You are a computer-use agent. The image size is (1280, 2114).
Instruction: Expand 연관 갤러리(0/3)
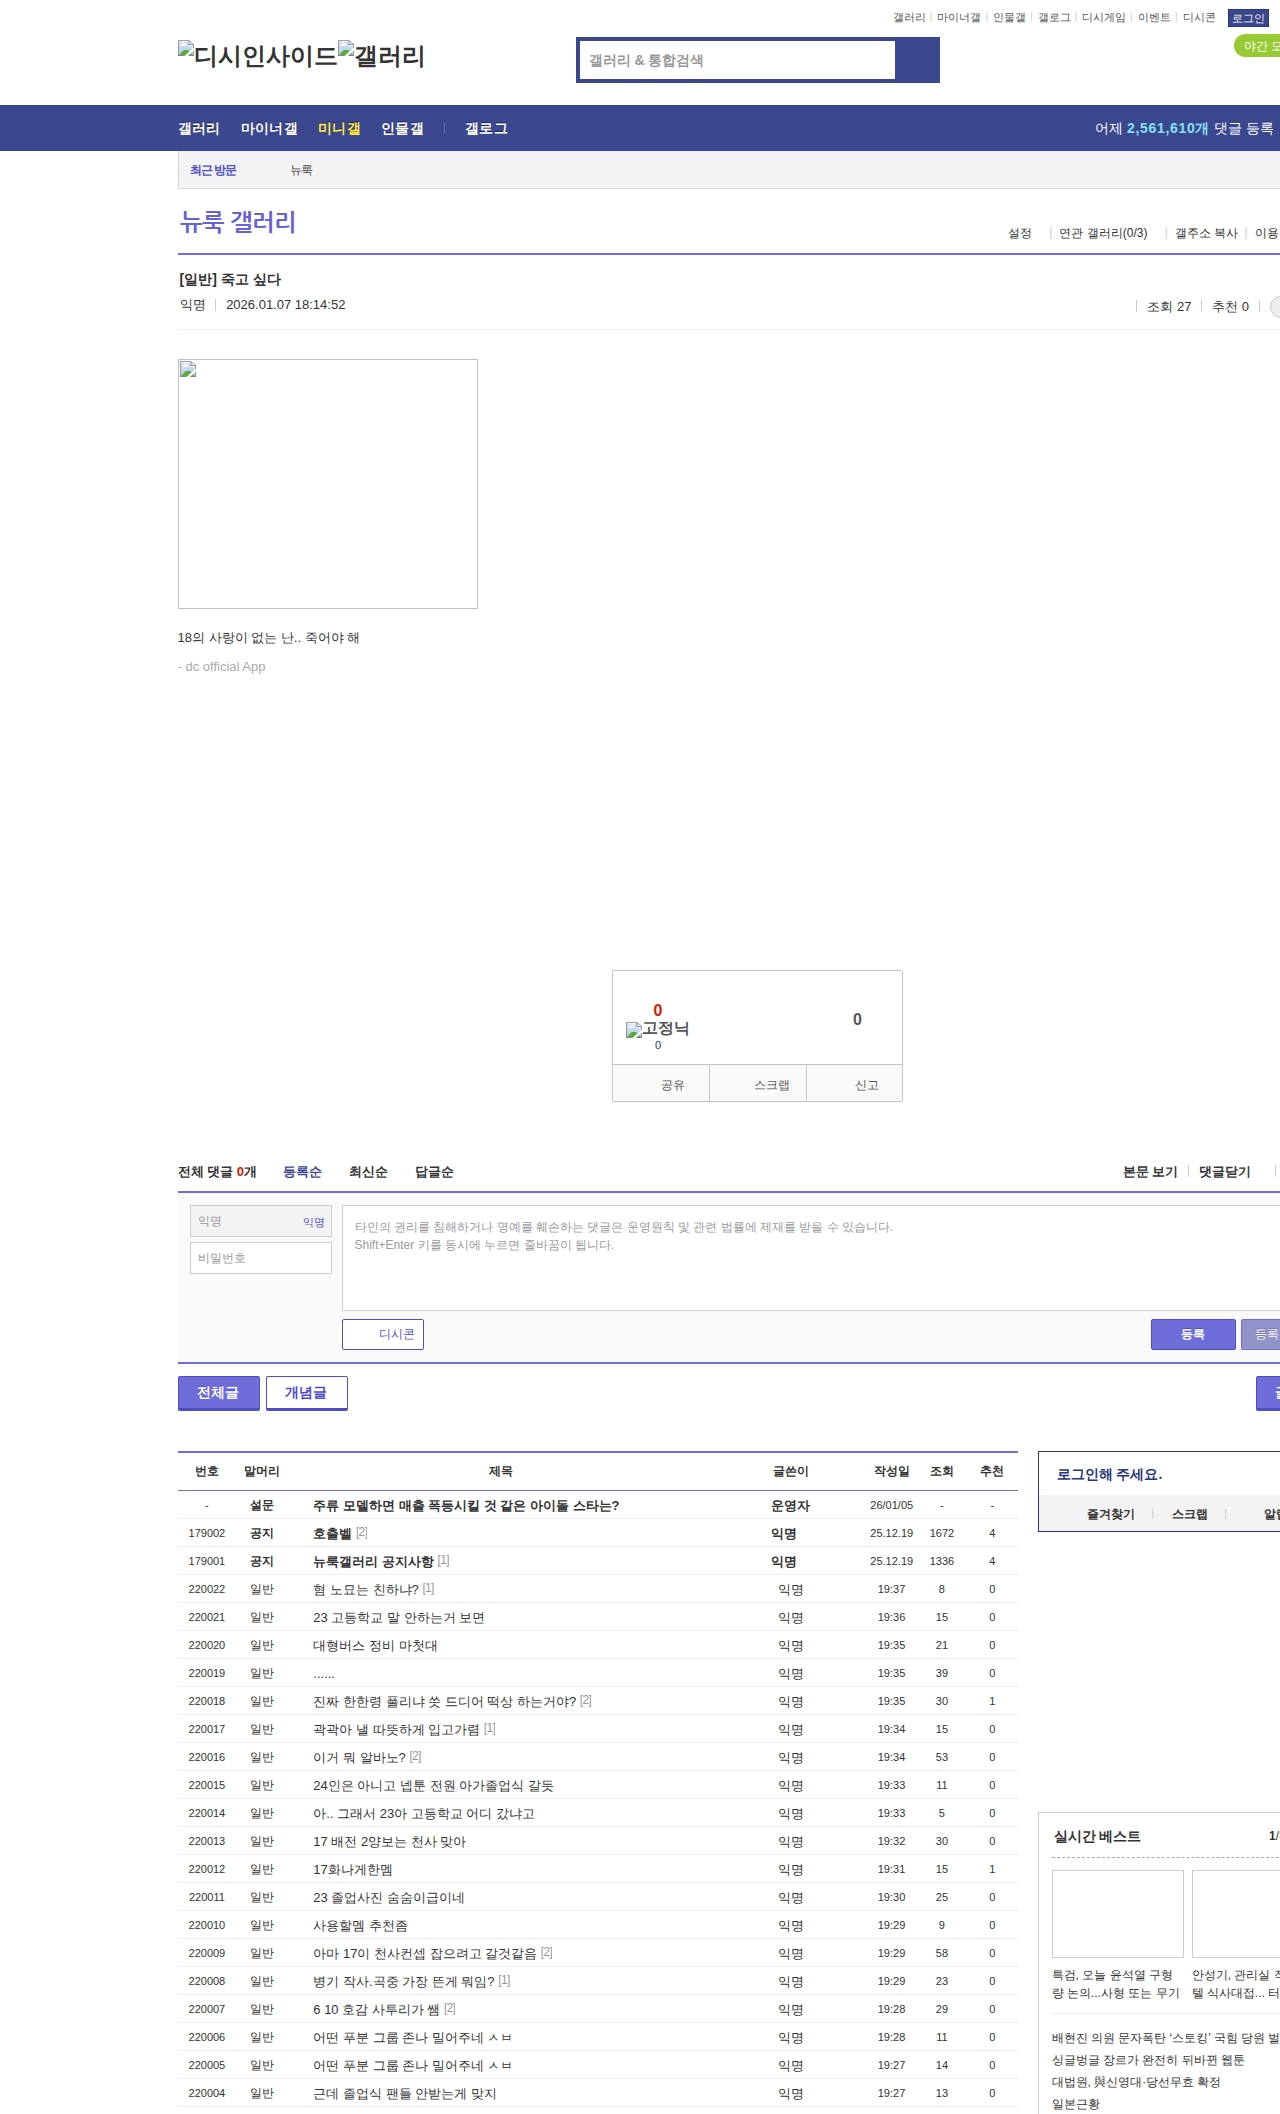tap(1103, 233)
